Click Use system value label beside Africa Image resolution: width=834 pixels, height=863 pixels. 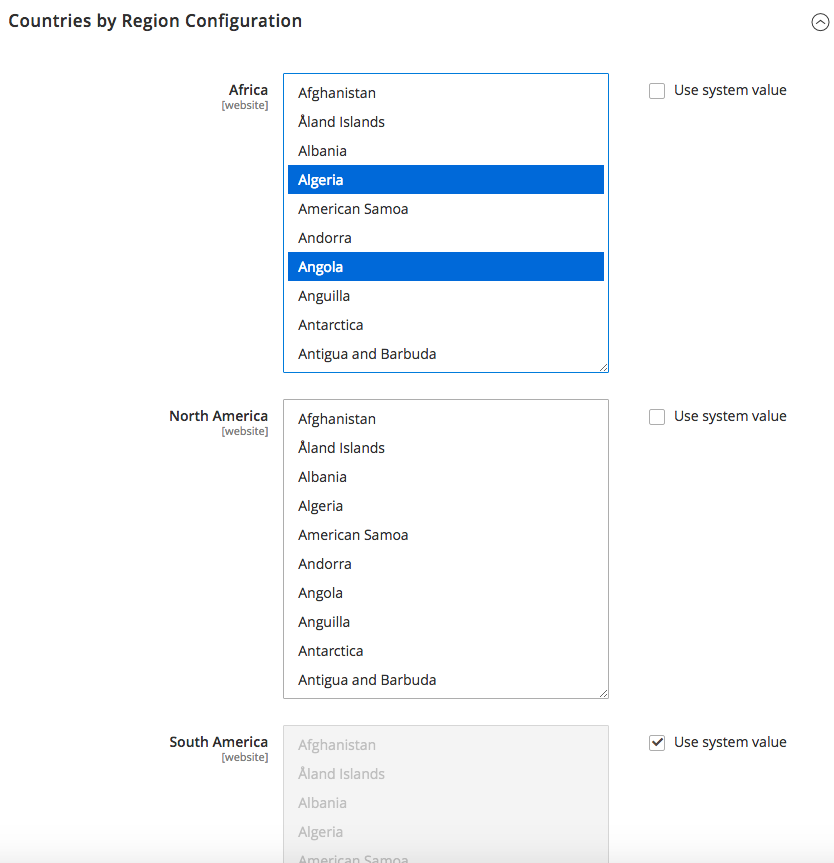click(x=730, y=90)
